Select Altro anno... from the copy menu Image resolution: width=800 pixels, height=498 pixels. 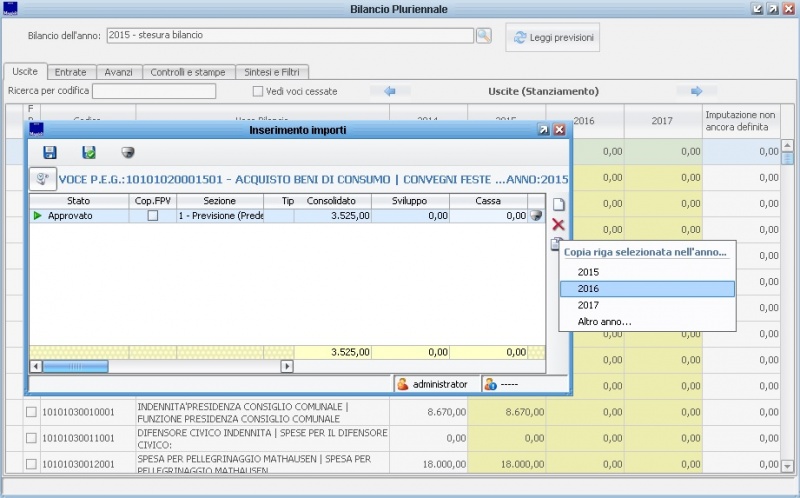coord(604,321)
